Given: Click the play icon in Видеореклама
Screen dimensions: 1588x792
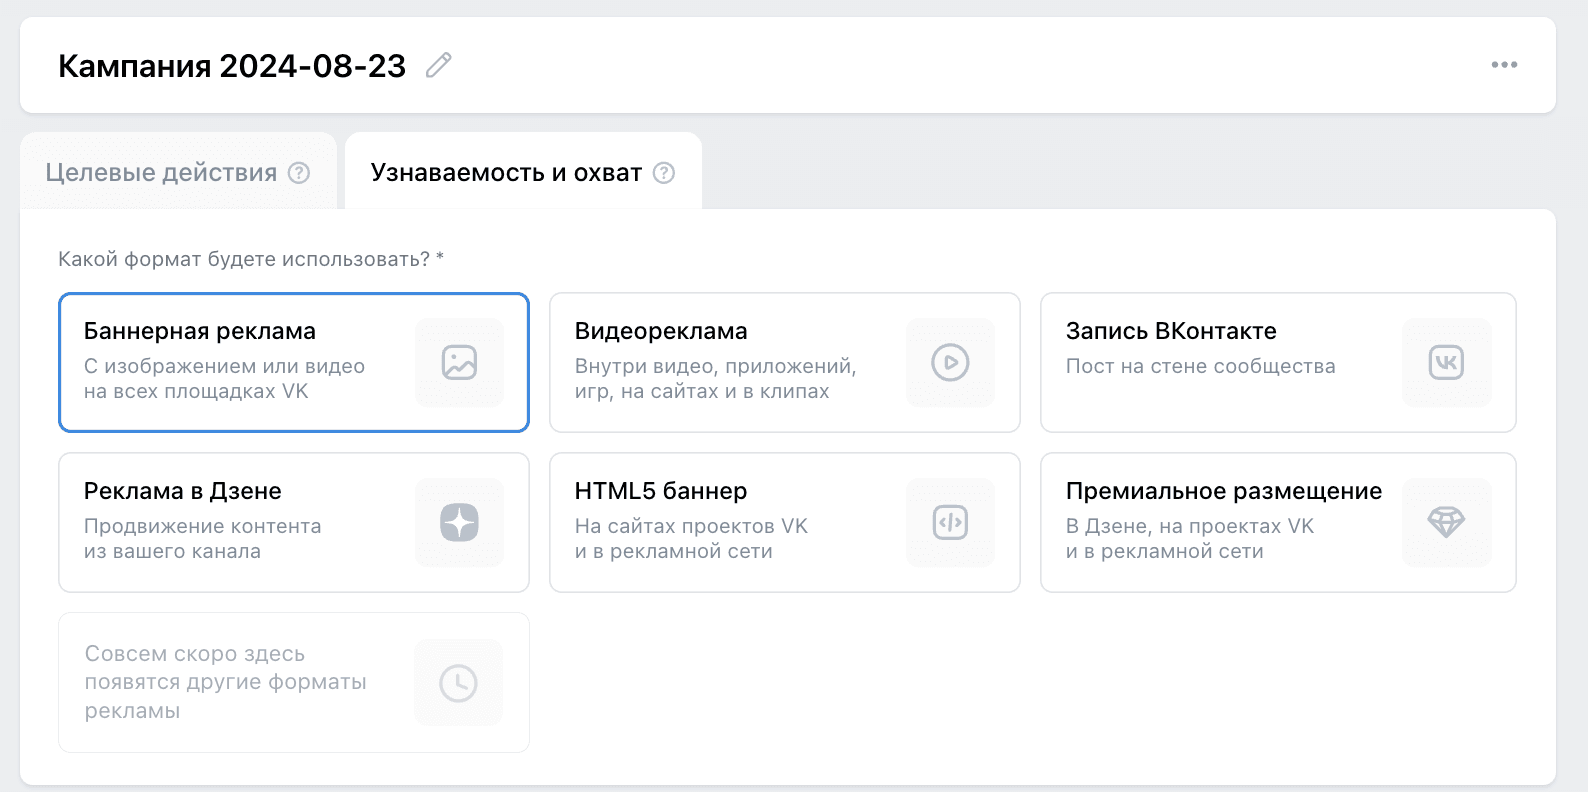Looking at the screenshot, I should (x=950, y=362).
